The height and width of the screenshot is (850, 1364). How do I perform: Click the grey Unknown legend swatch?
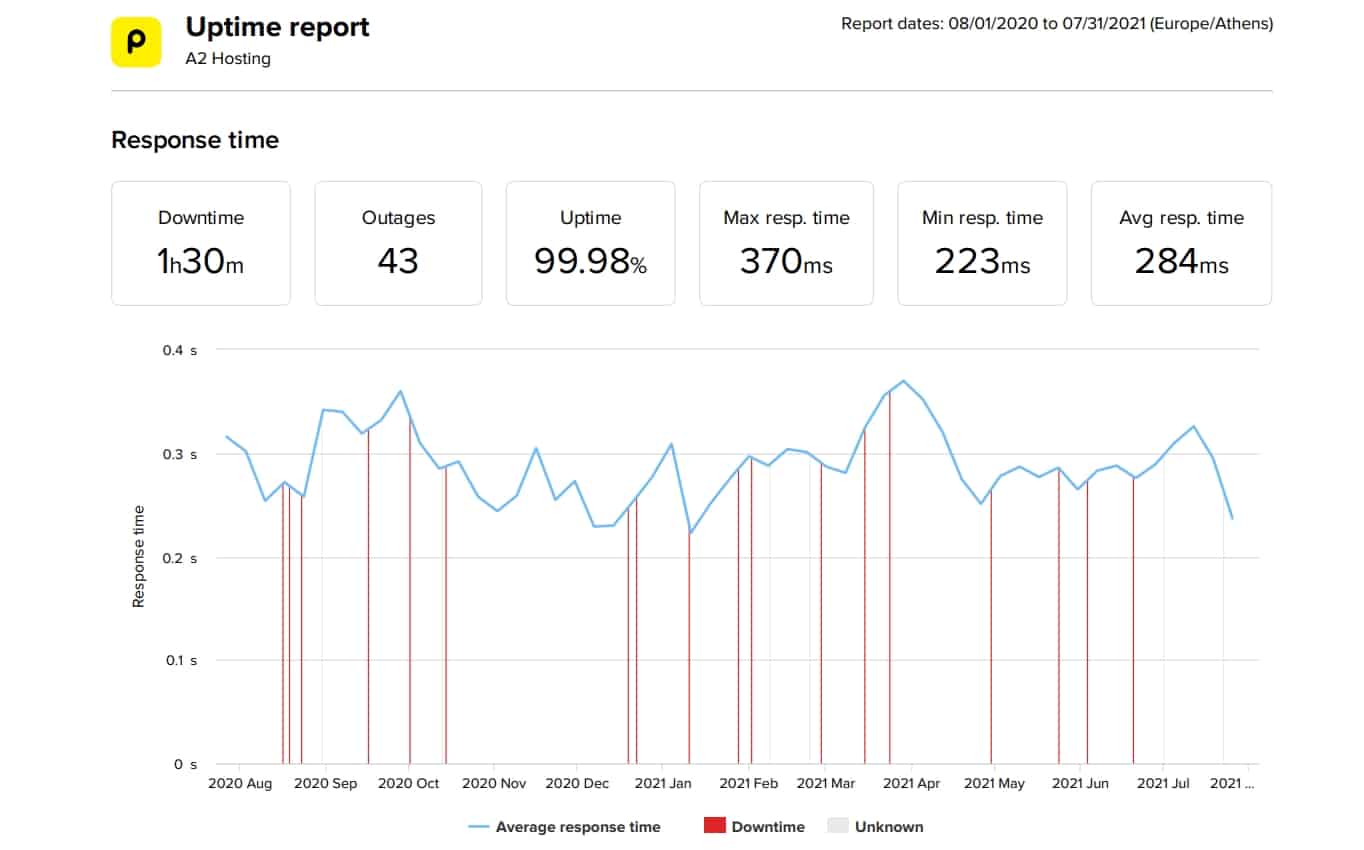(837, 826)
